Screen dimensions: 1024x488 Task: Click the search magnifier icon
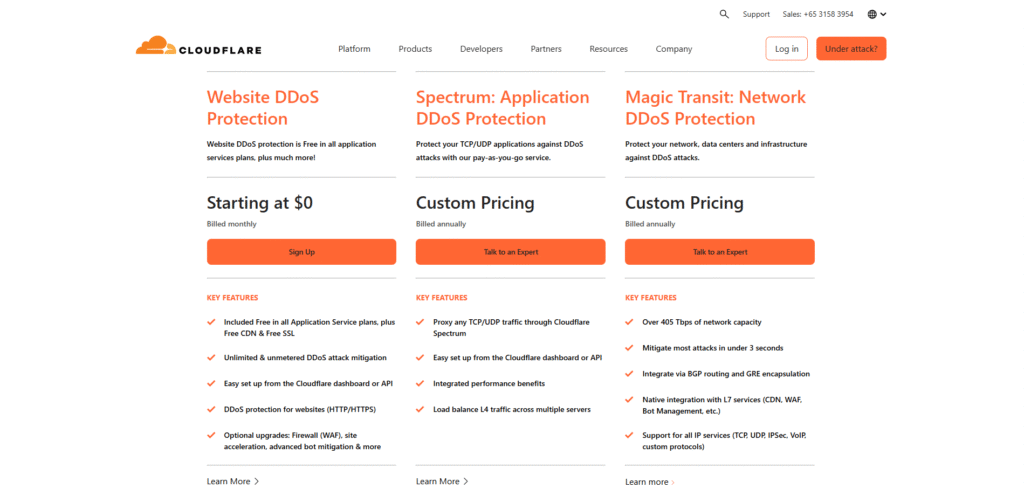pyautogui.click(x=724, y=14)
